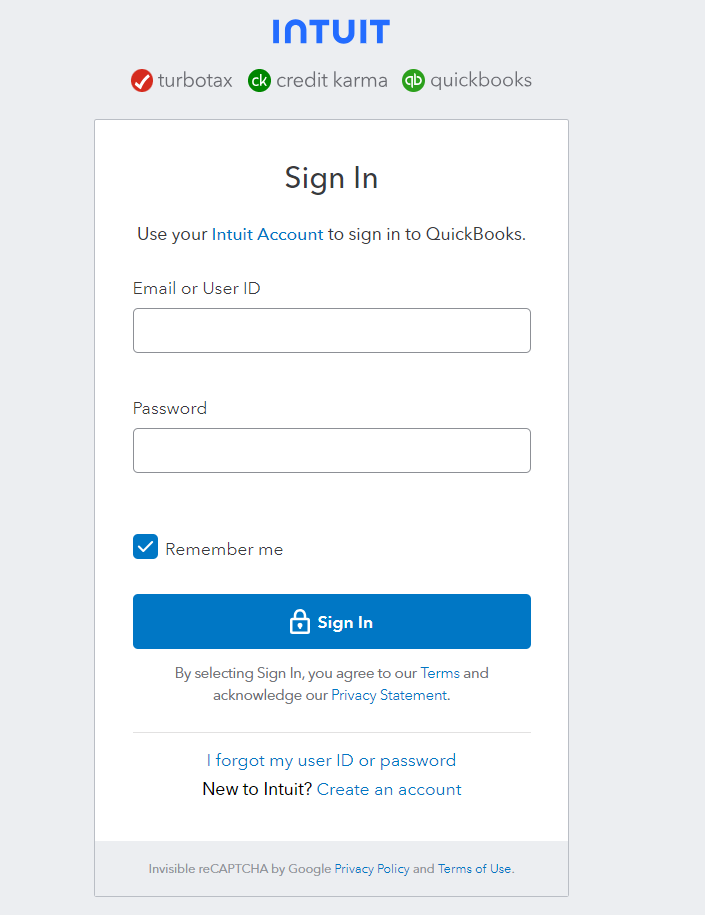Select the quickbooks brand name text
Screen dimensions: 705x915
pyautogui.click(x=481, y=80)
